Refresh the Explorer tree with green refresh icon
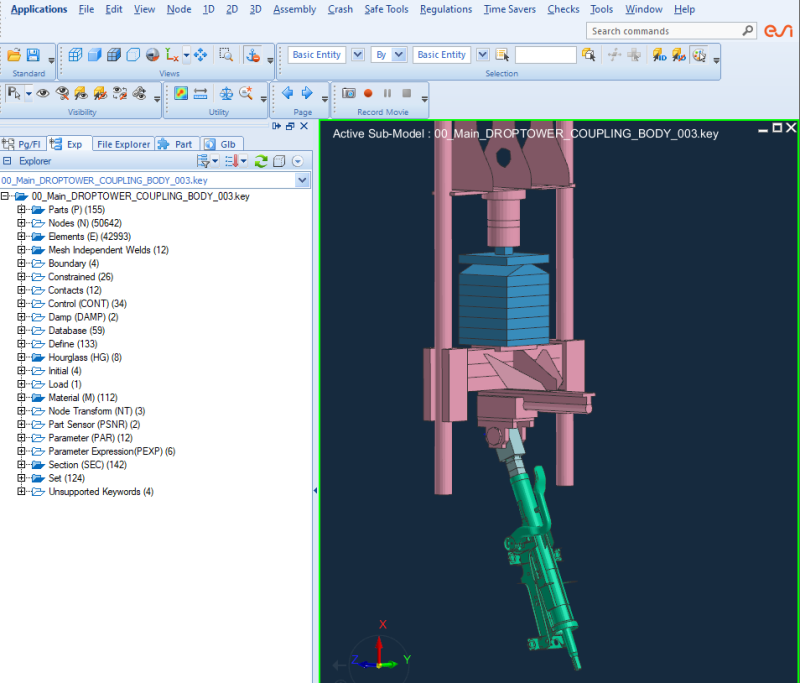 (259, 160)
